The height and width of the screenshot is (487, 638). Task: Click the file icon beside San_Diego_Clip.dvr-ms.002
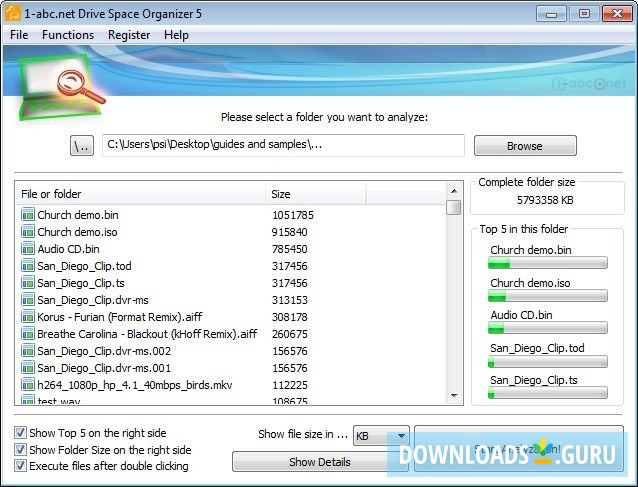point(28,351)
